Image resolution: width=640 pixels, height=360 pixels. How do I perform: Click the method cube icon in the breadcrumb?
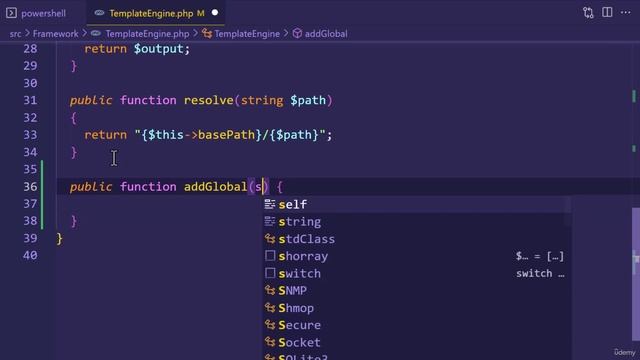297,33
